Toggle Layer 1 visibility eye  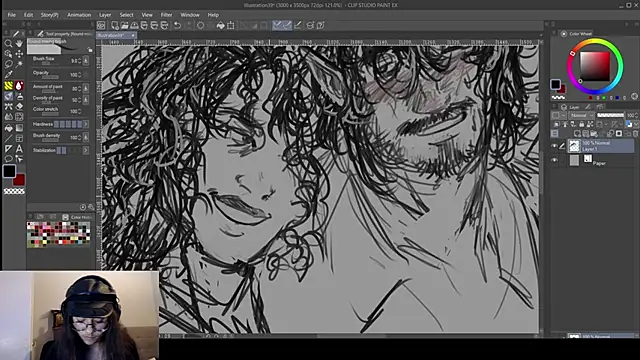[x=554, y=146]
